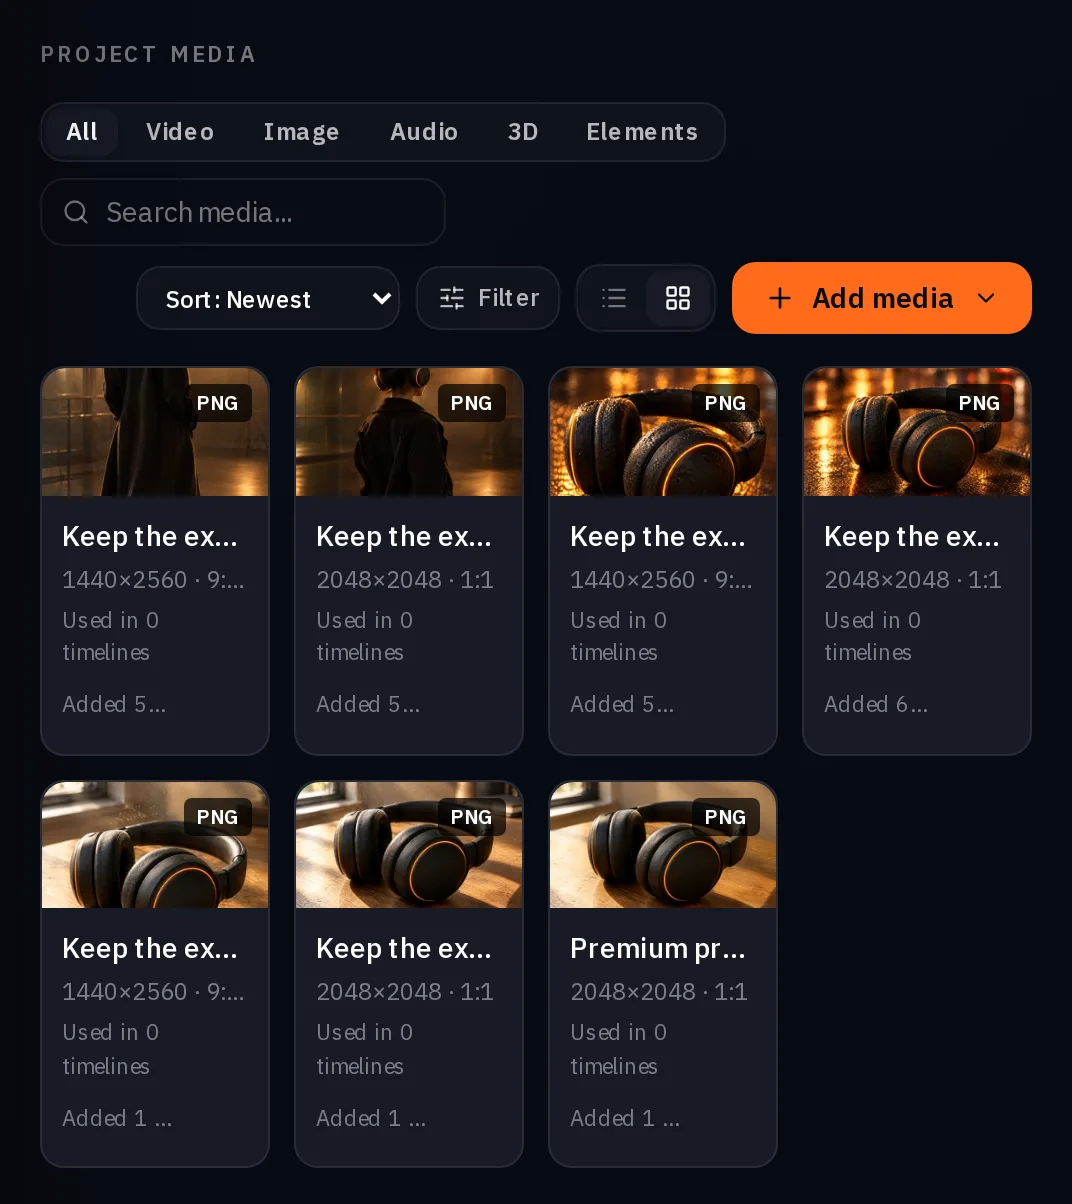Click PNG badge on long coat figure card
The image size is (1072, 1204).
point(217,403)
